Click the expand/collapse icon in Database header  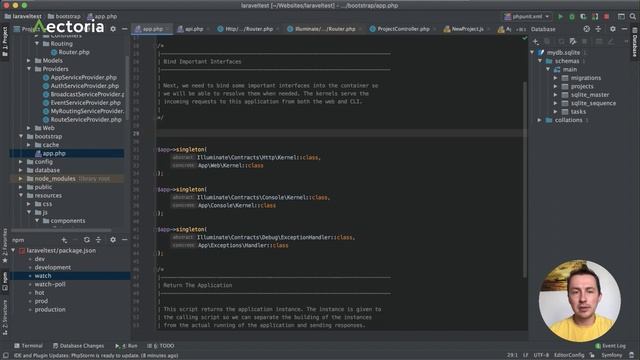coord(598,29)
